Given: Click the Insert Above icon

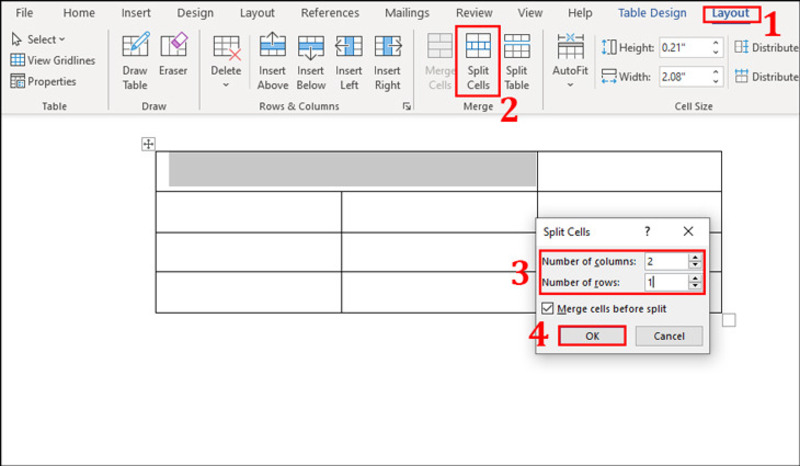Looking at the screenshot, I should coord(273,61).
